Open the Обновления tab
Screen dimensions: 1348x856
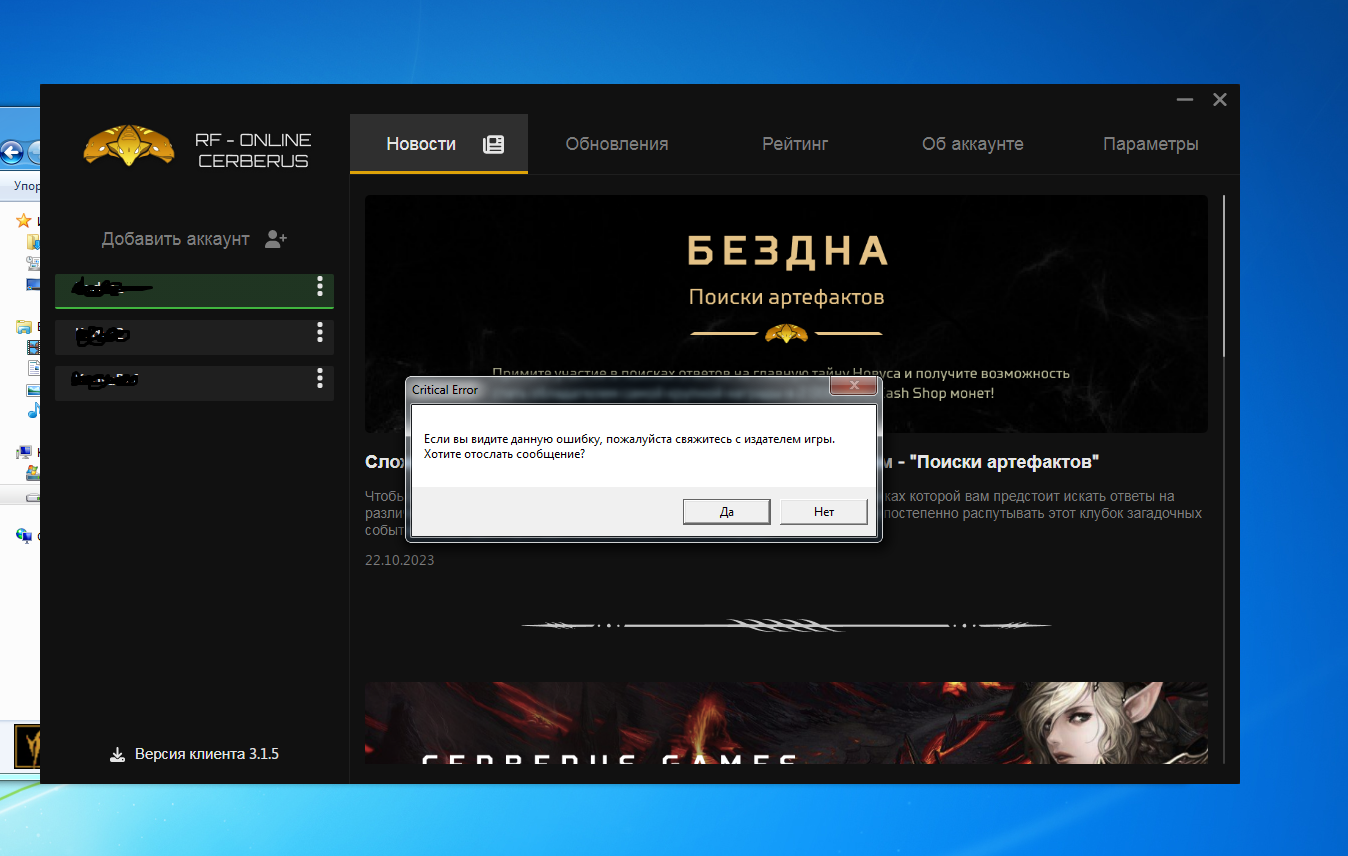pyautogui.click(x=617, y=144)
